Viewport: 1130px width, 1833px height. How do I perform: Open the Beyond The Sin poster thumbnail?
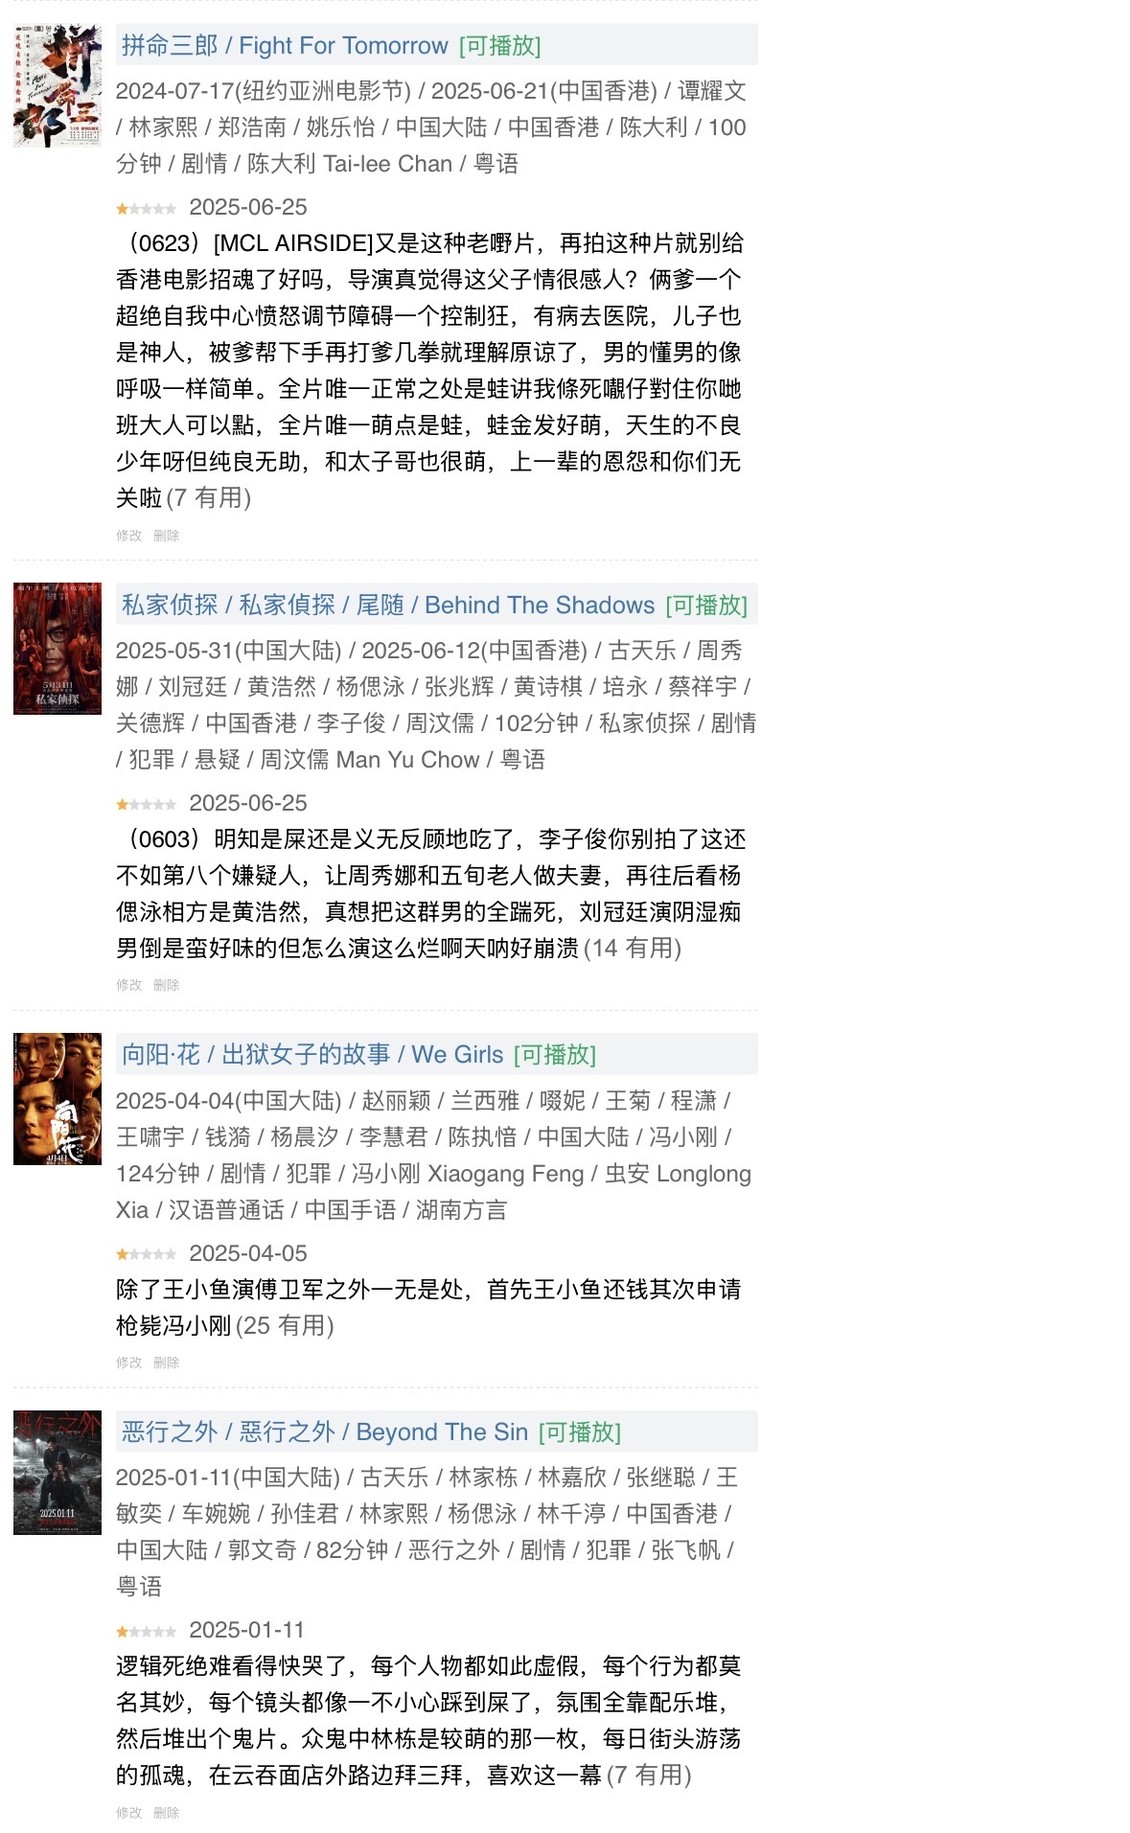pyautogui.click(x=57, y=1472)
